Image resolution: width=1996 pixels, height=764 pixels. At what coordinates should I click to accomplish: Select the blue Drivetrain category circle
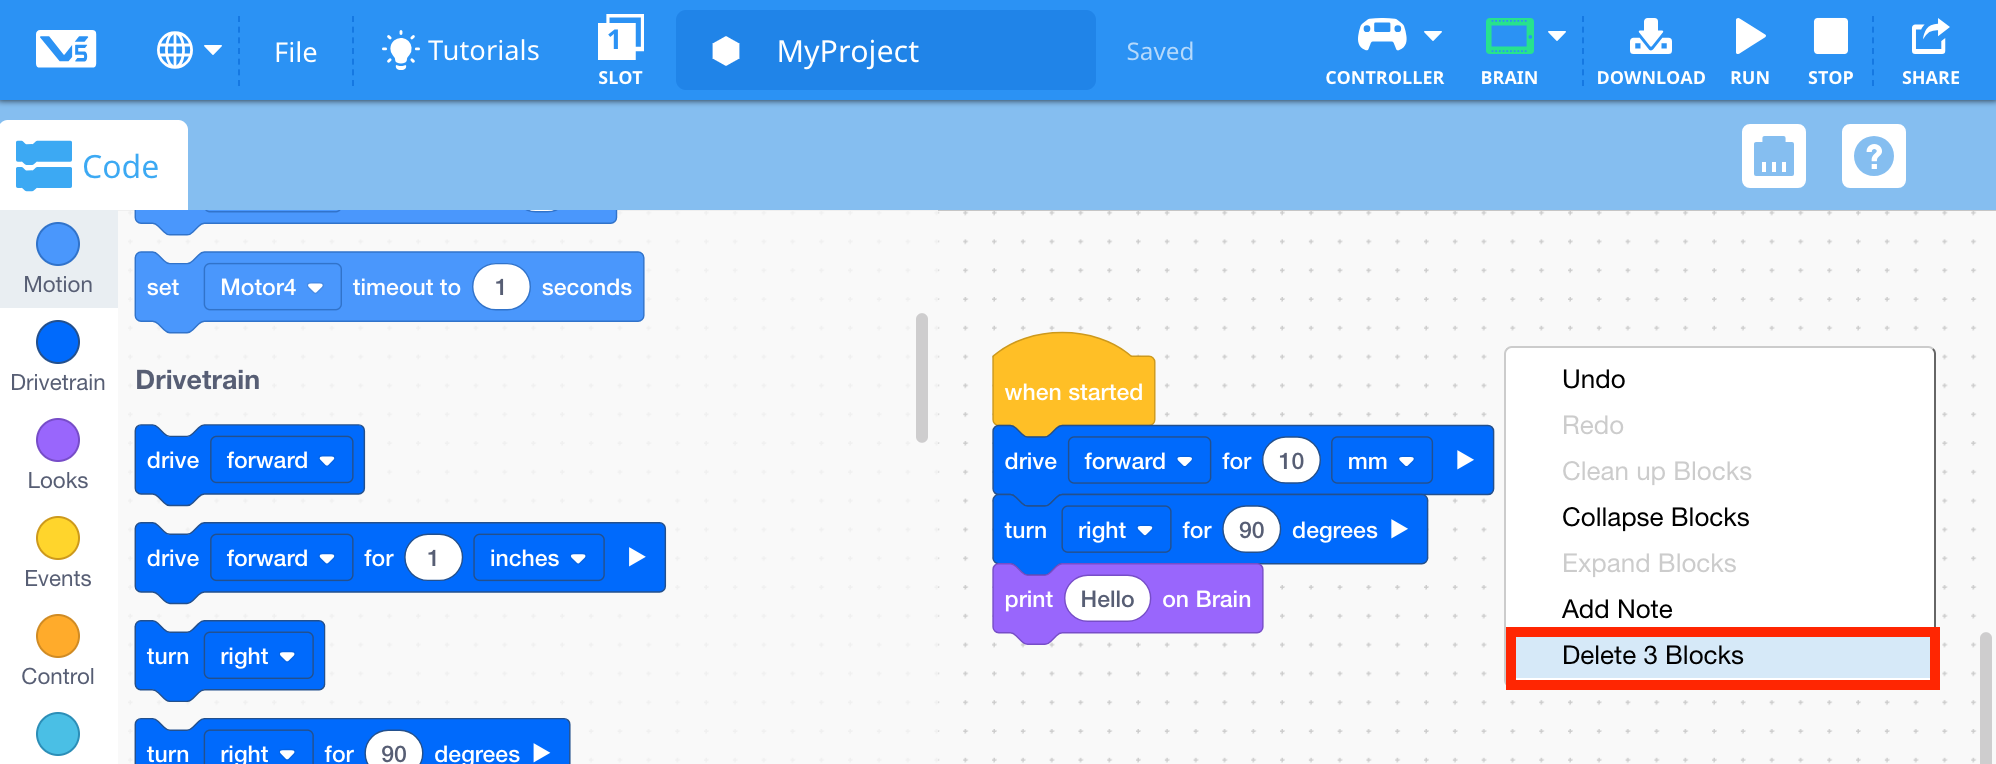[58, 343]
